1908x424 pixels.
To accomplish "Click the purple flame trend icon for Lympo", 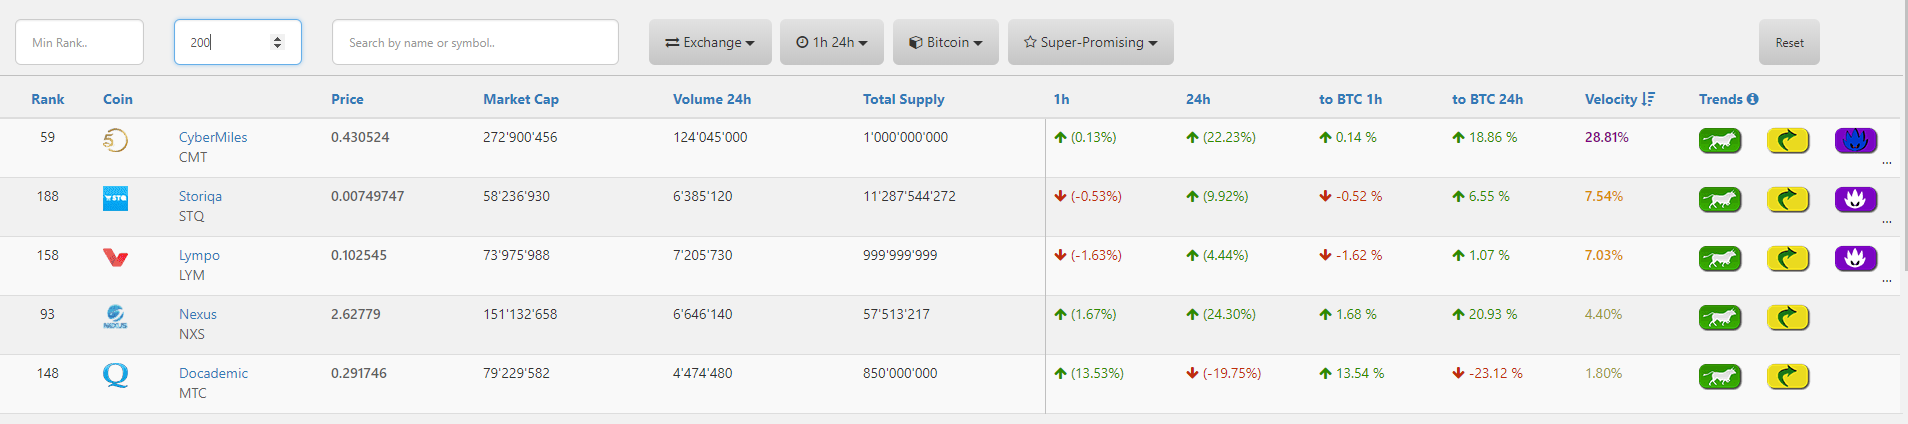I will 1855,259.
